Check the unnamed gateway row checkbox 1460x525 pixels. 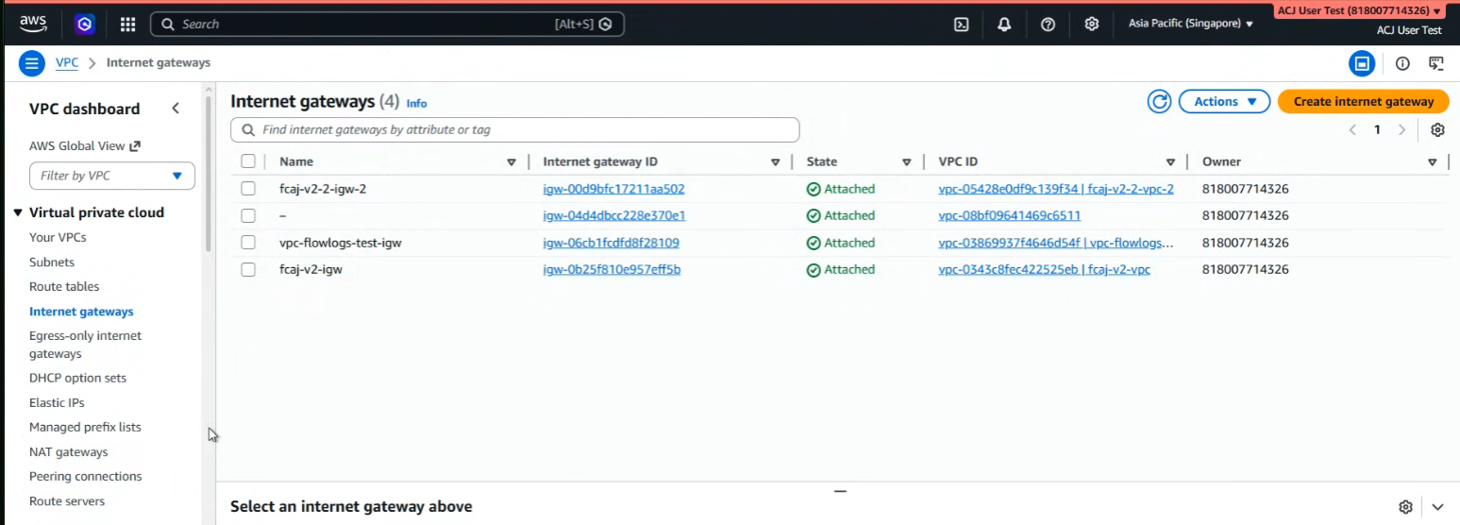point(248,215)
